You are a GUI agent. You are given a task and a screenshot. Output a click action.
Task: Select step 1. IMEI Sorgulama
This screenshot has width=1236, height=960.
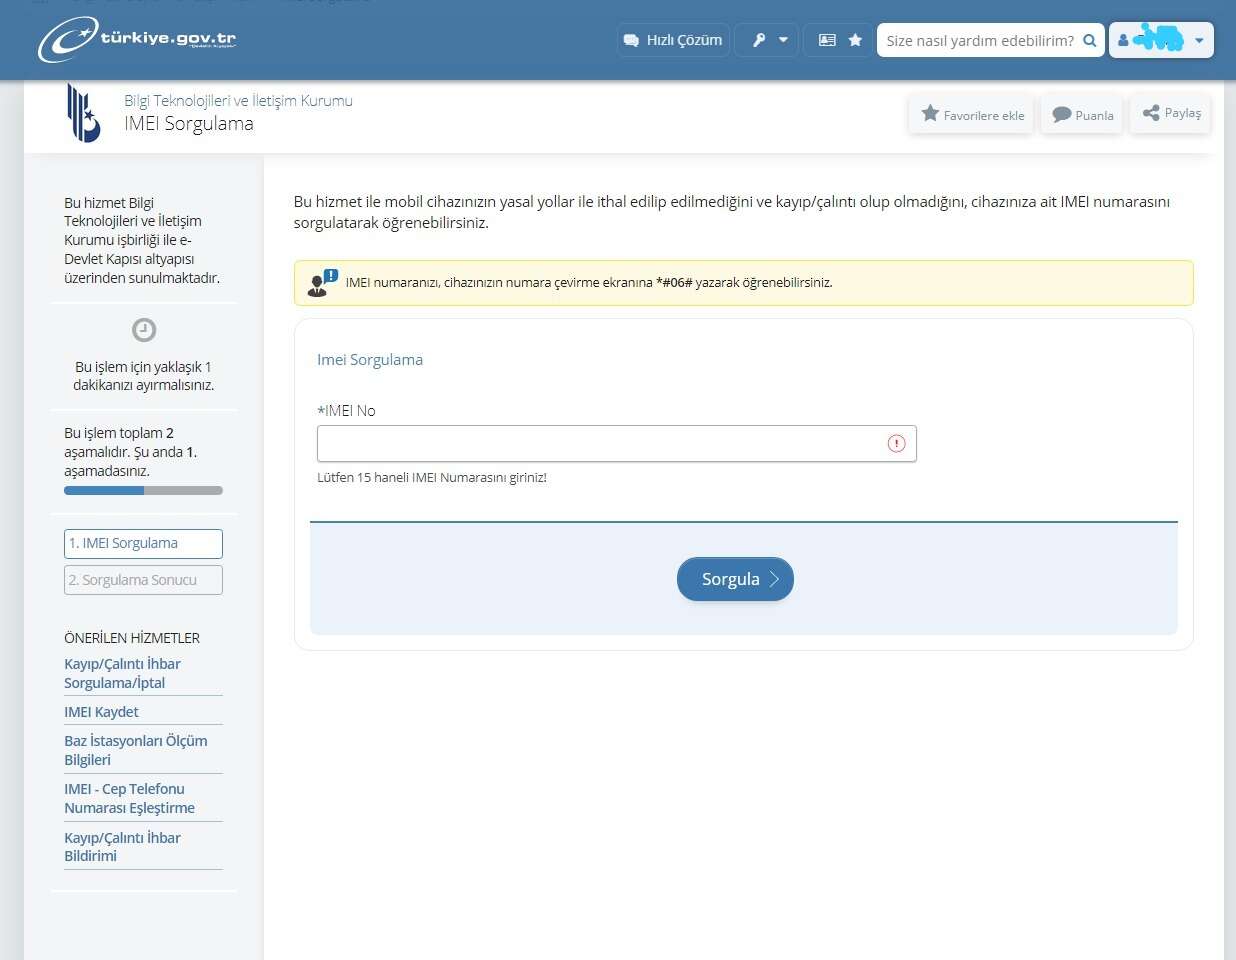pos(143,543)
